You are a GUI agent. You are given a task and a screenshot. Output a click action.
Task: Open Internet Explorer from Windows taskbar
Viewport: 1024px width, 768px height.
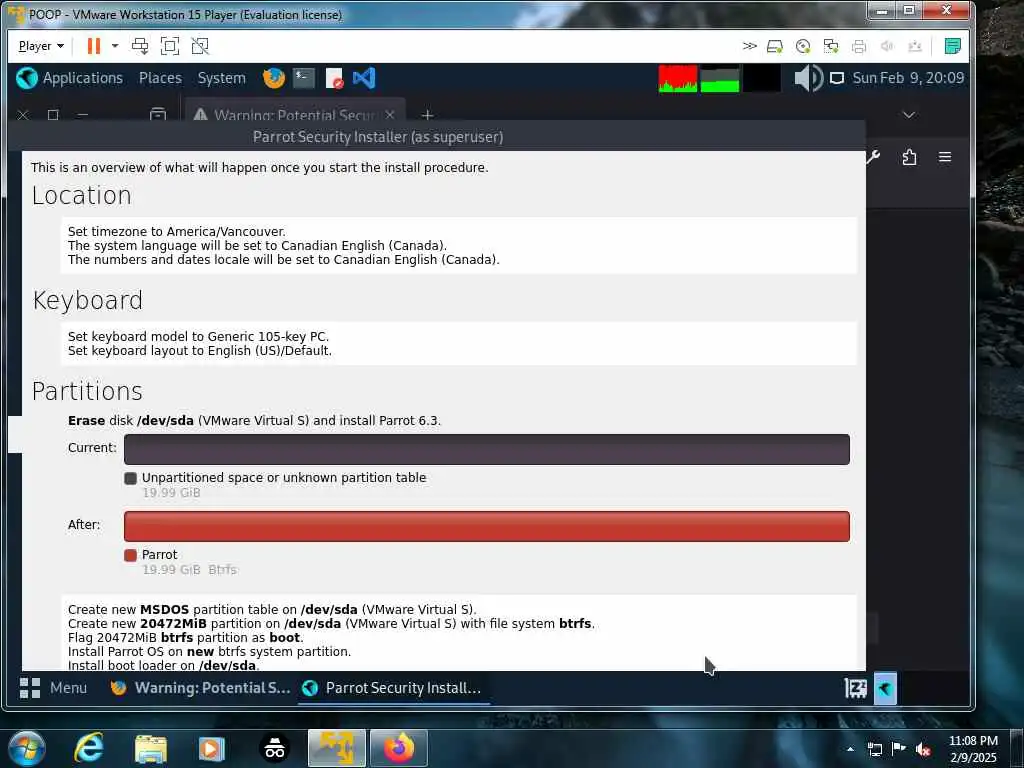click(x=89, y=748)
